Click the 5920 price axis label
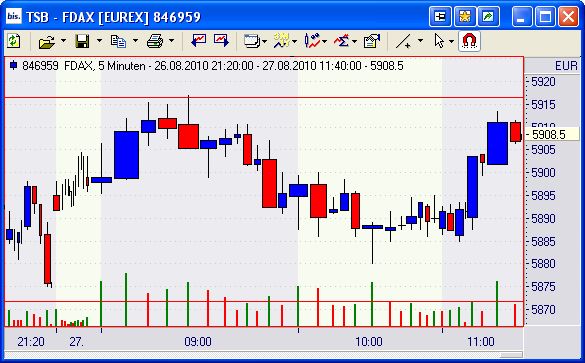The height and width of the screenshot is (363, 585). pyautogui.click(x=543, y=82)
